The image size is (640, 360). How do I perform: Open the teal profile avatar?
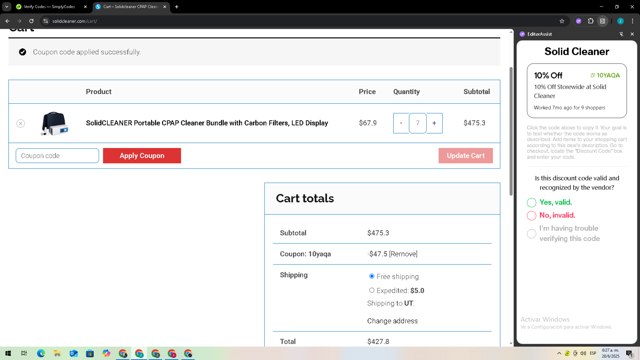[x=620, y=21]
